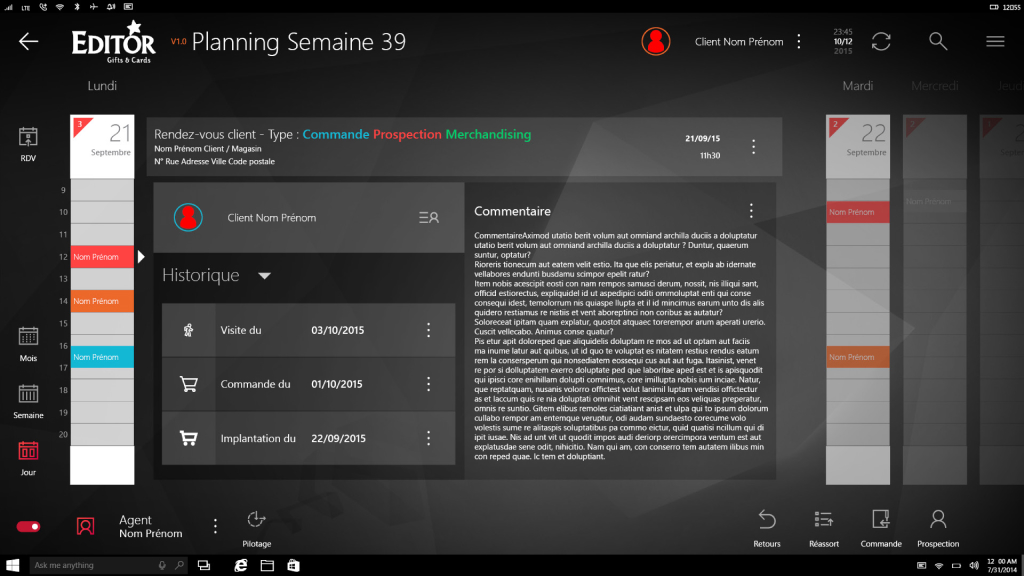
Task: Expand the Historique dropdown arrow
Action: tap(264, 276)
